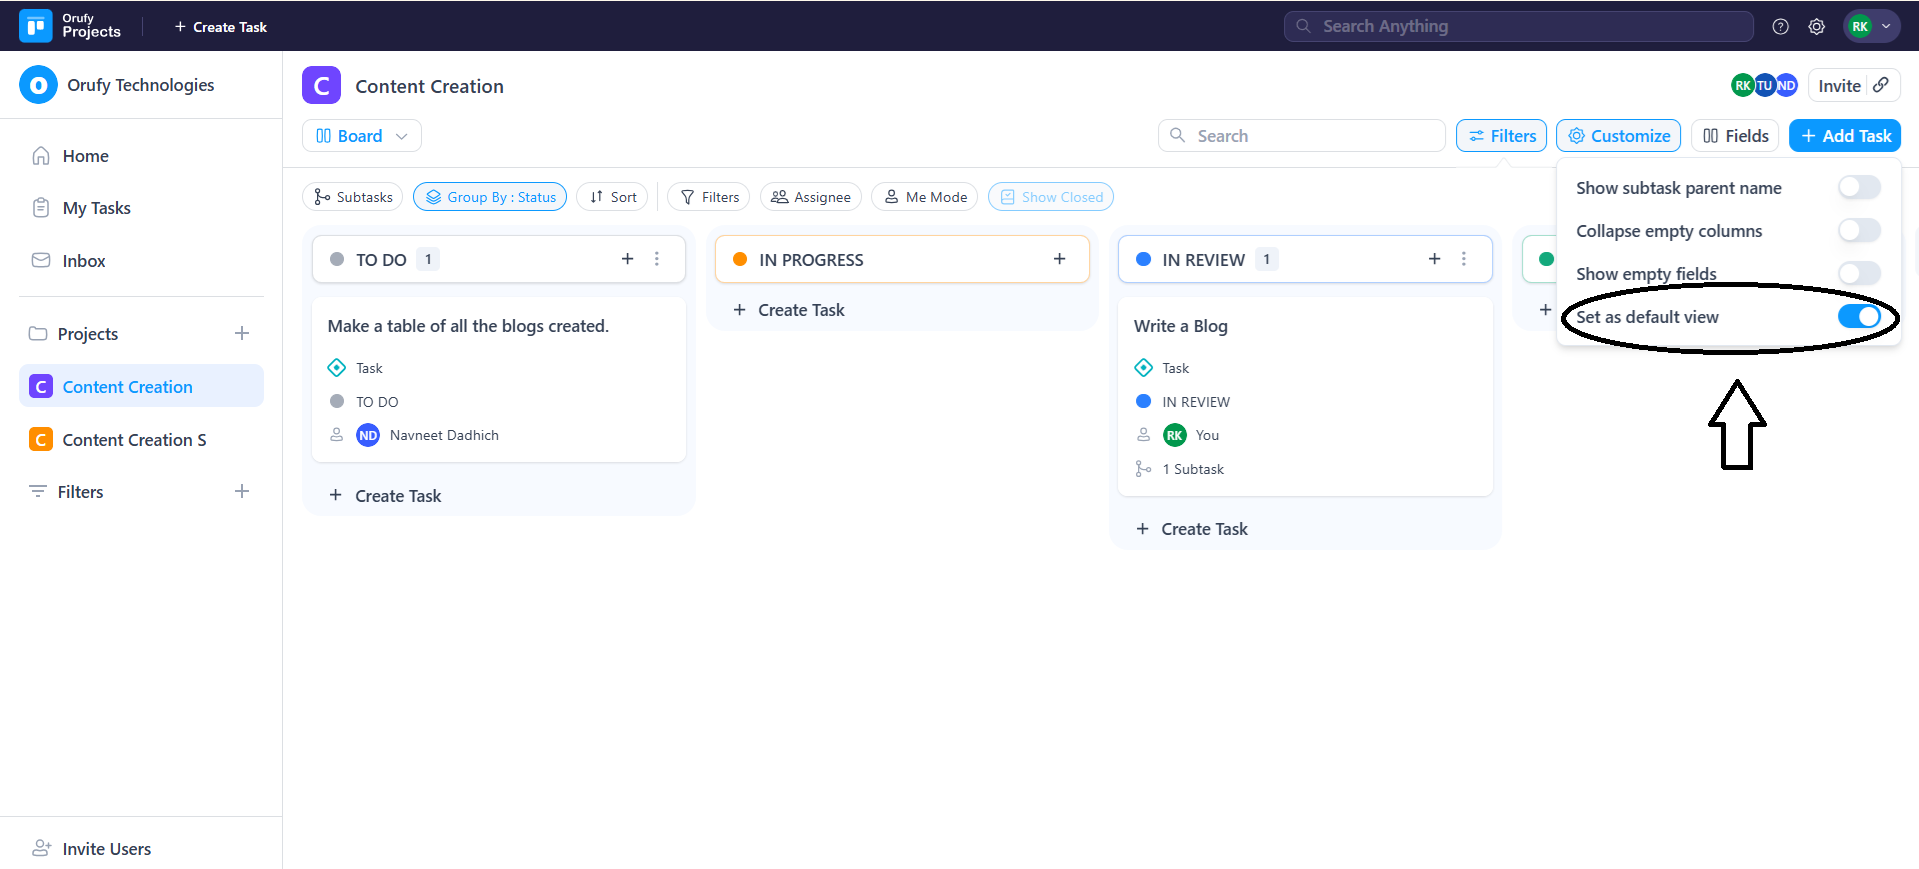Open Inbox from the sidebar
This screenshot has width=1919, height=869.
[x=83, y=261]
